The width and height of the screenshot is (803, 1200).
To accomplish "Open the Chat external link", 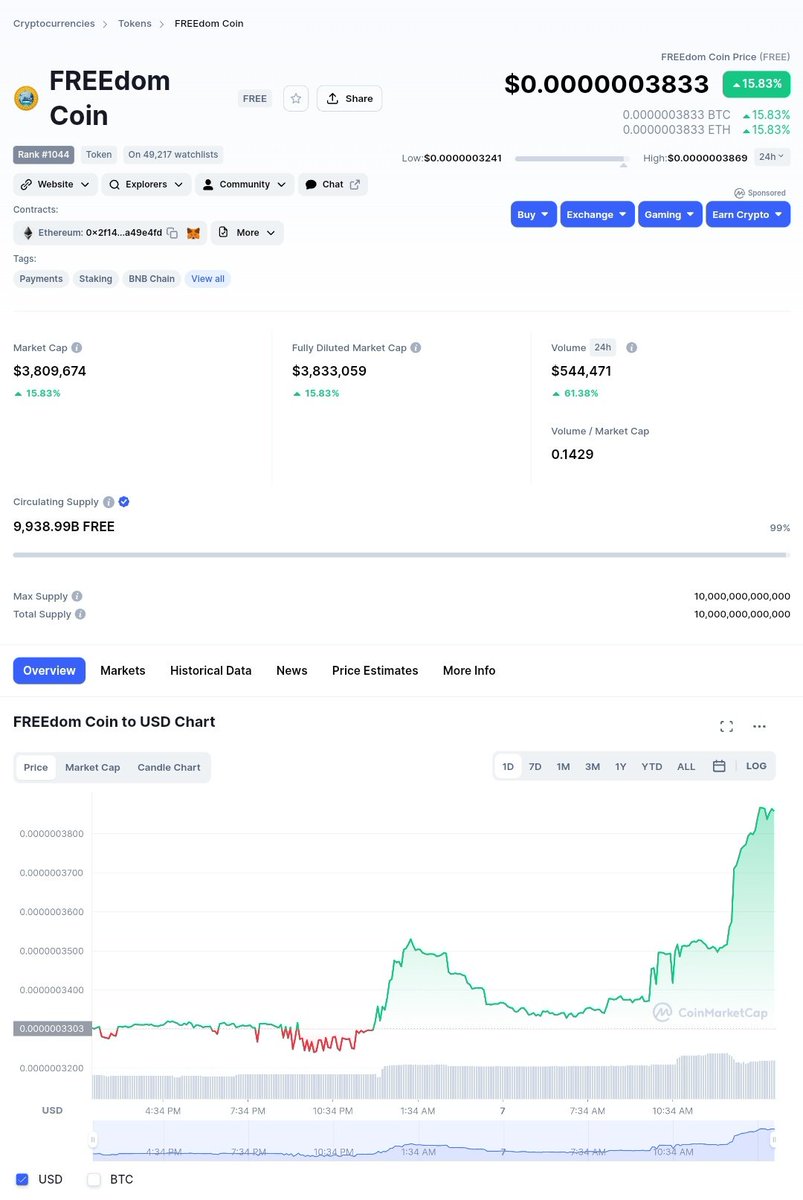I will coord(333,184).
